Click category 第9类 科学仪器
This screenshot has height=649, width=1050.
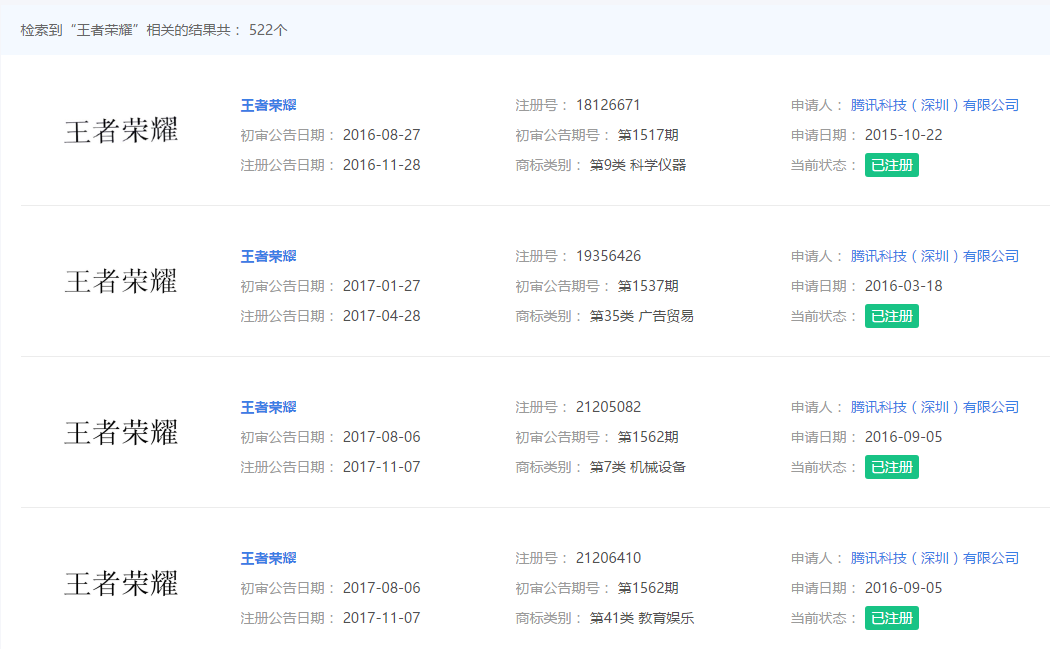[x=638, y=165]
